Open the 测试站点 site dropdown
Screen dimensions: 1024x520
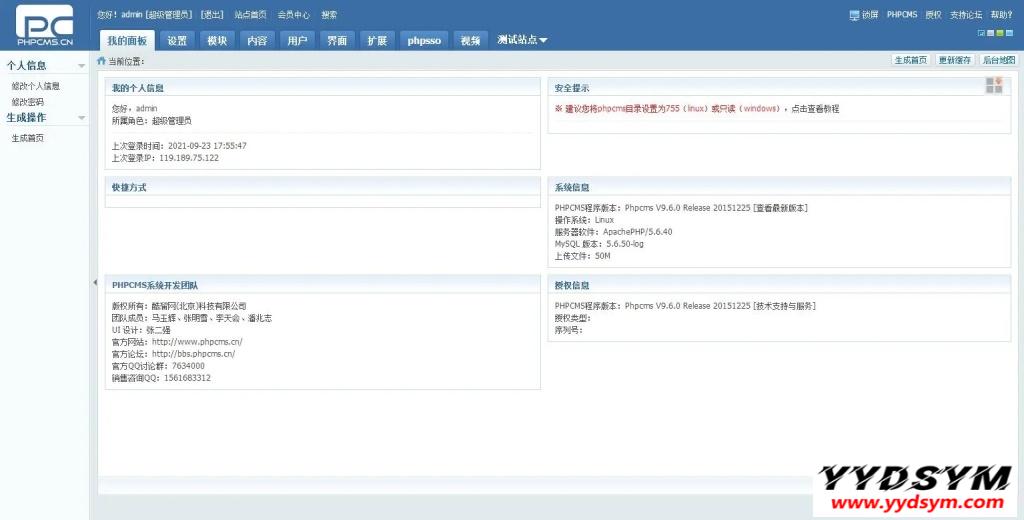522,40
